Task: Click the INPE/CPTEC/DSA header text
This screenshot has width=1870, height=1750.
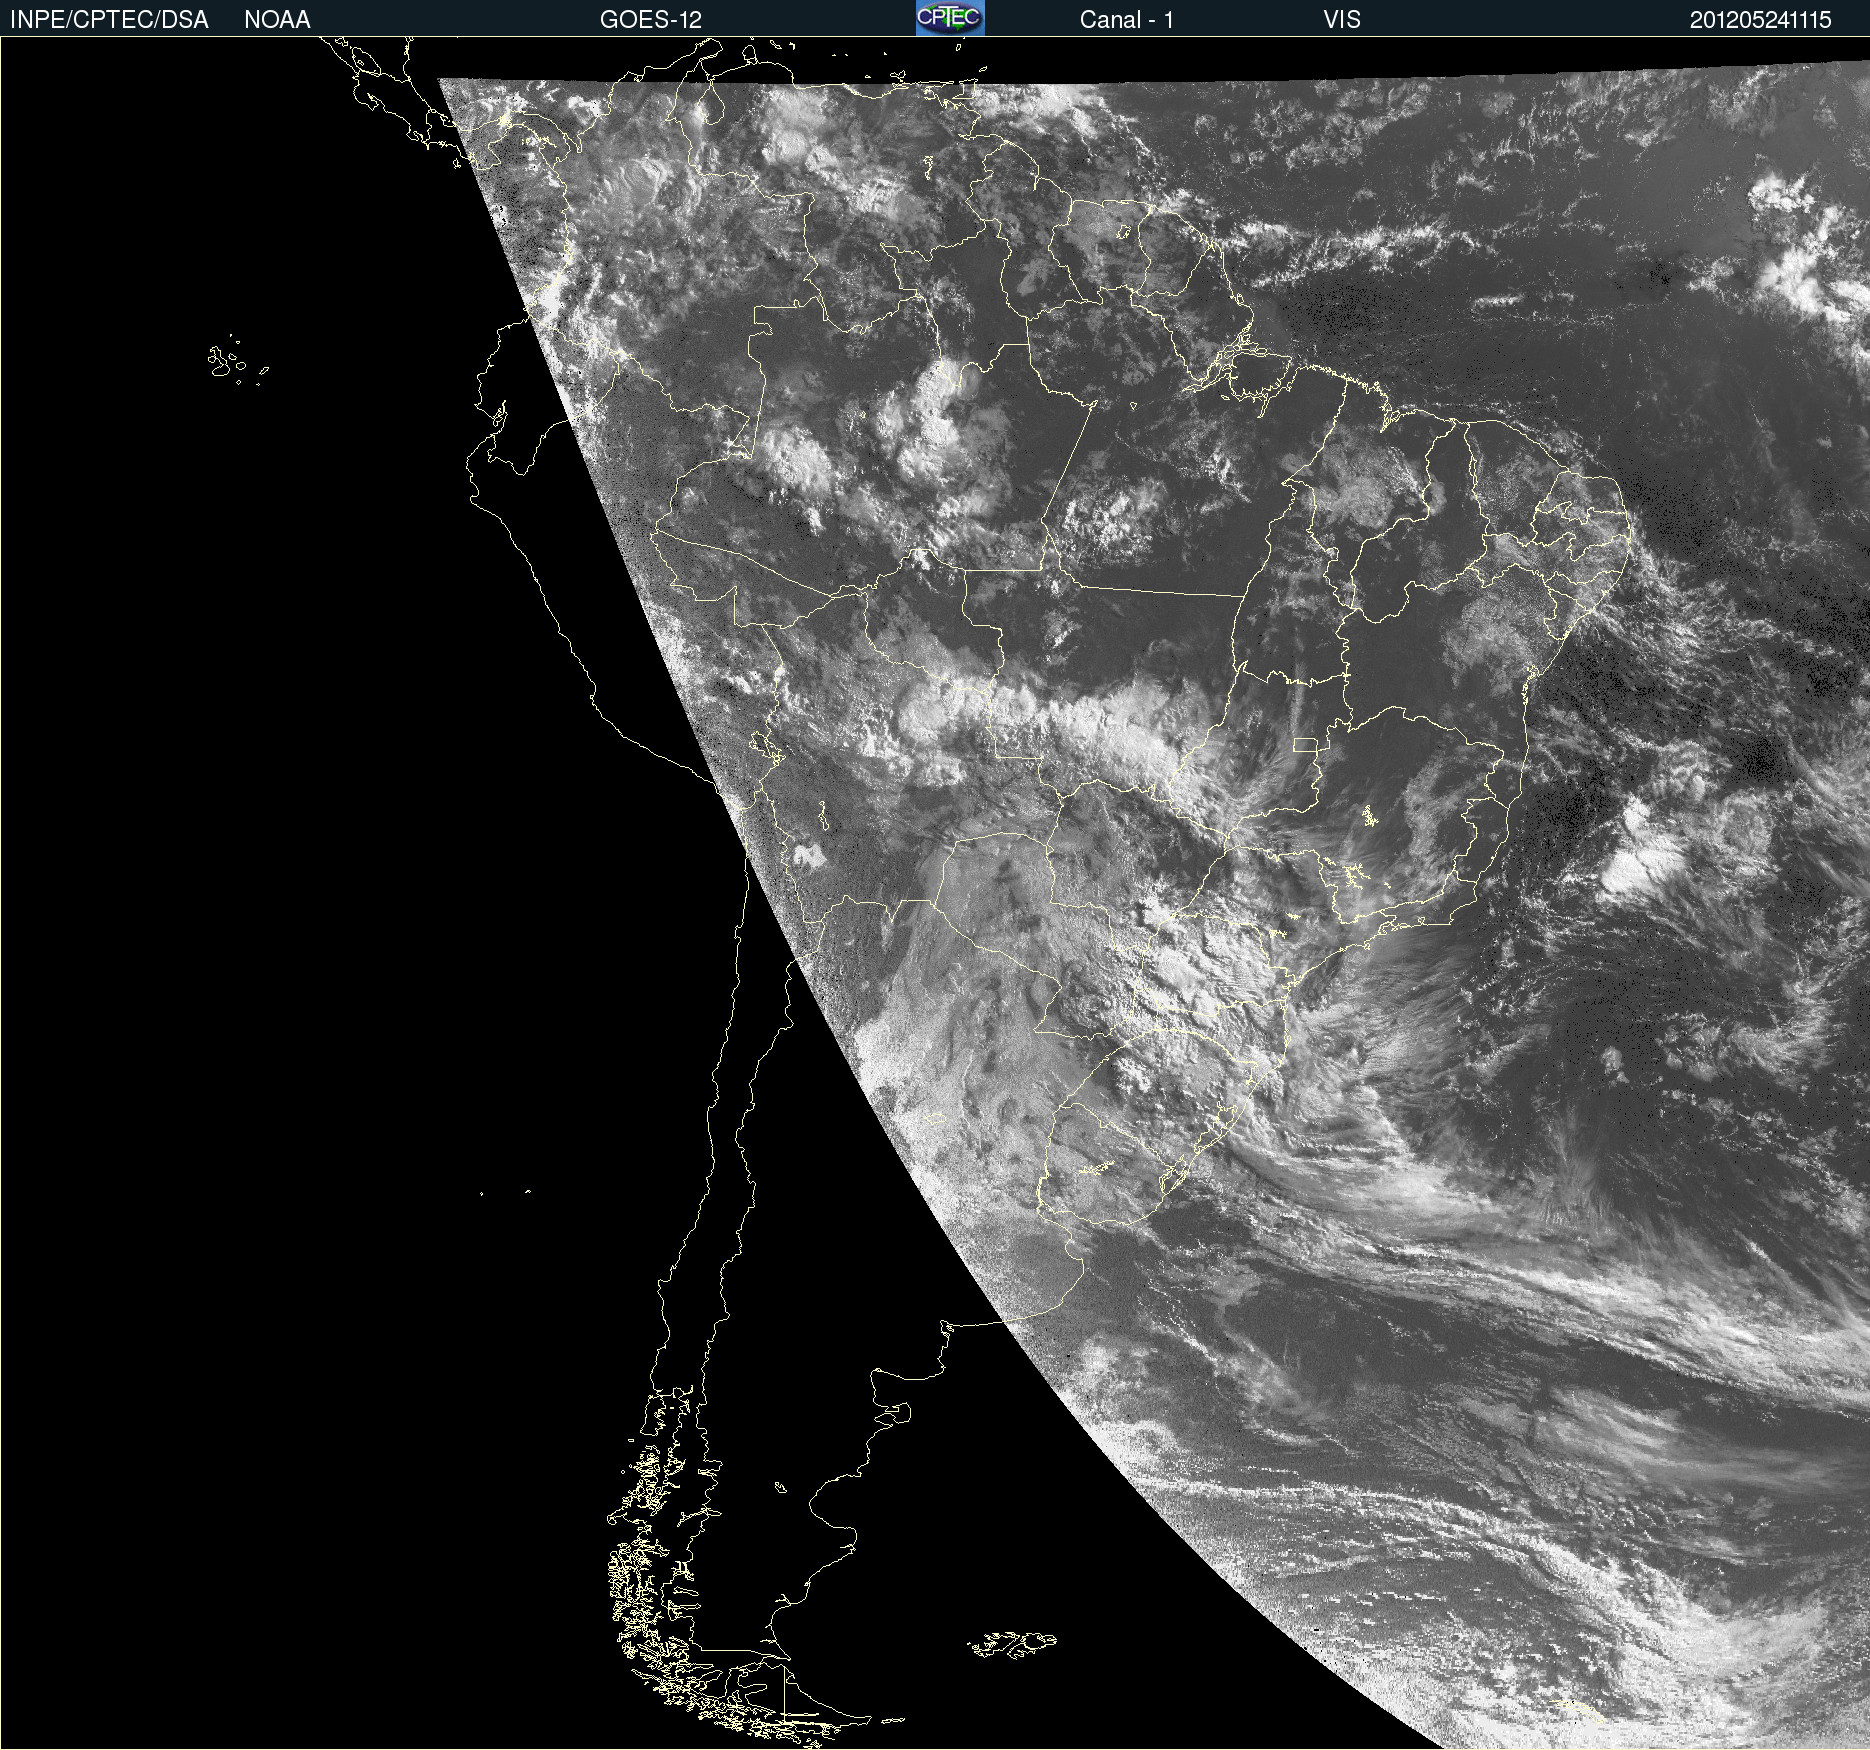Action: [109, 20]
